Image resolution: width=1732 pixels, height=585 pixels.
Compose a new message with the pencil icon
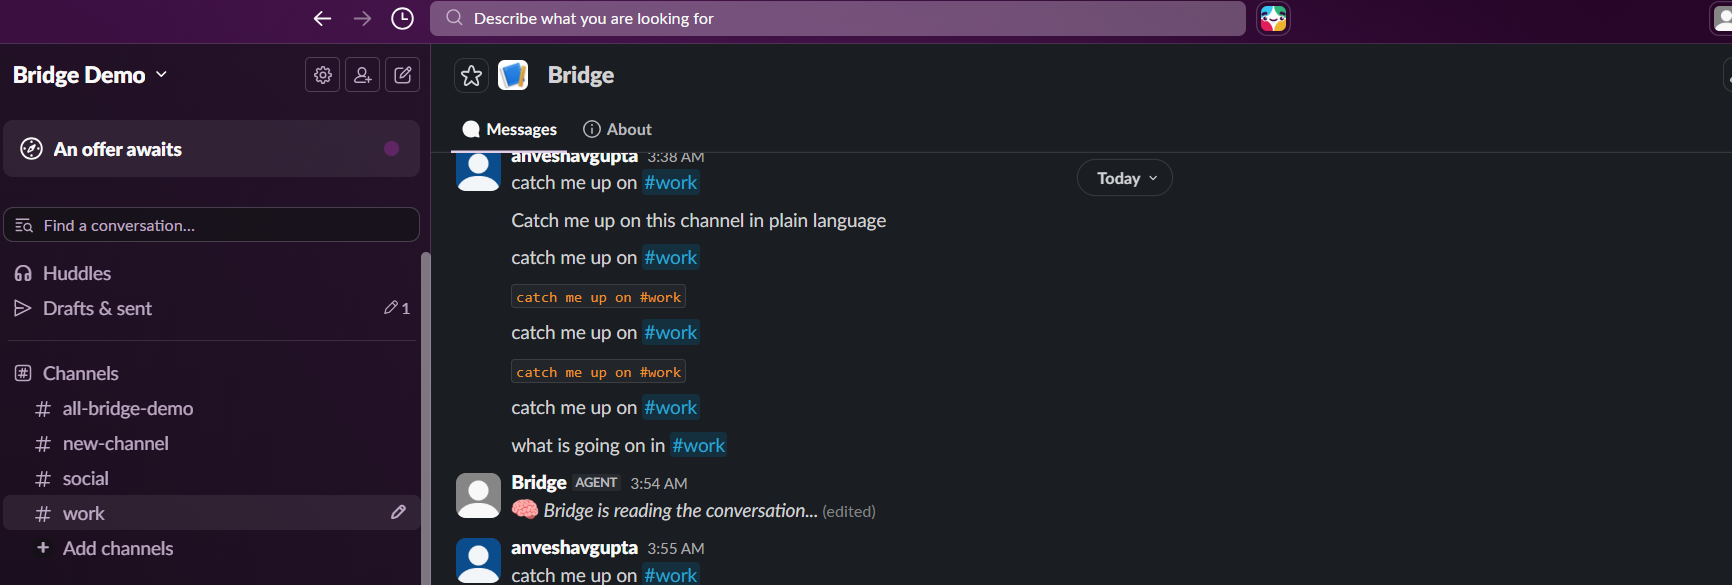pyautogui.click(x=403, y=75)
